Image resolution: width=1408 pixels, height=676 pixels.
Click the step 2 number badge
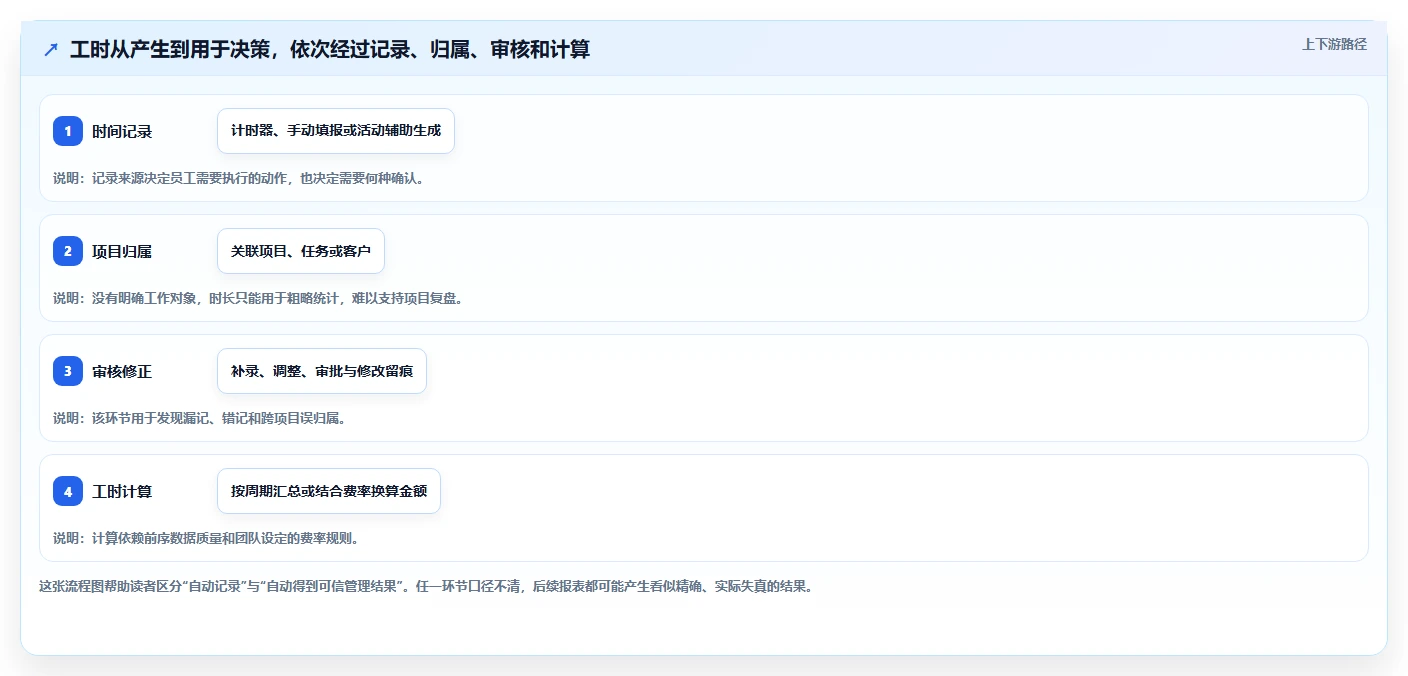(68, 251)
